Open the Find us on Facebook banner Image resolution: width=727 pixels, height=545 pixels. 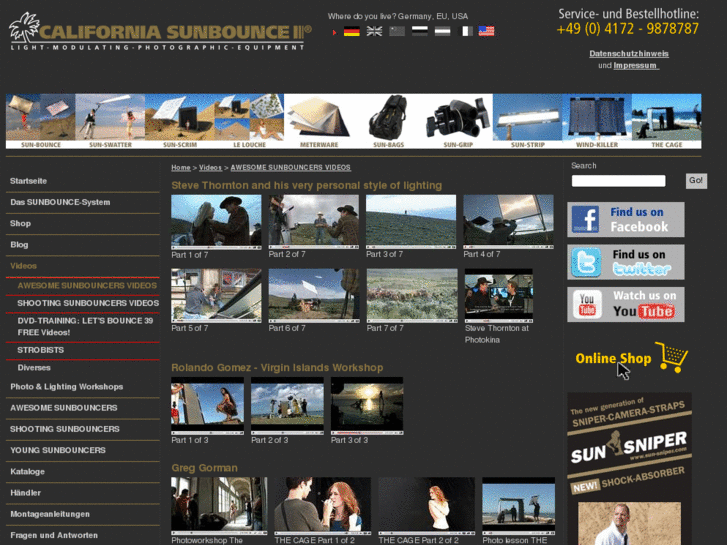click(x=625, y=219)
